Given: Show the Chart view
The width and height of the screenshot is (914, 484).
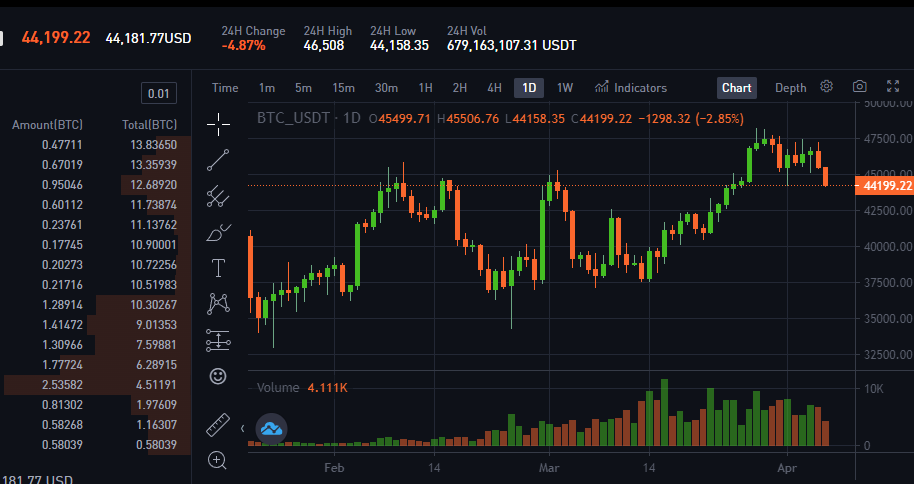Looking at the screenshot, I should point(737,87).
